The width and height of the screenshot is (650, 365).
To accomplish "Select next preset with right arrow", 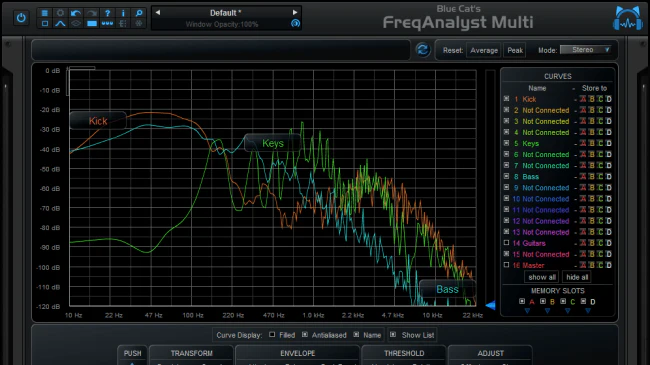I will (295, 12).
